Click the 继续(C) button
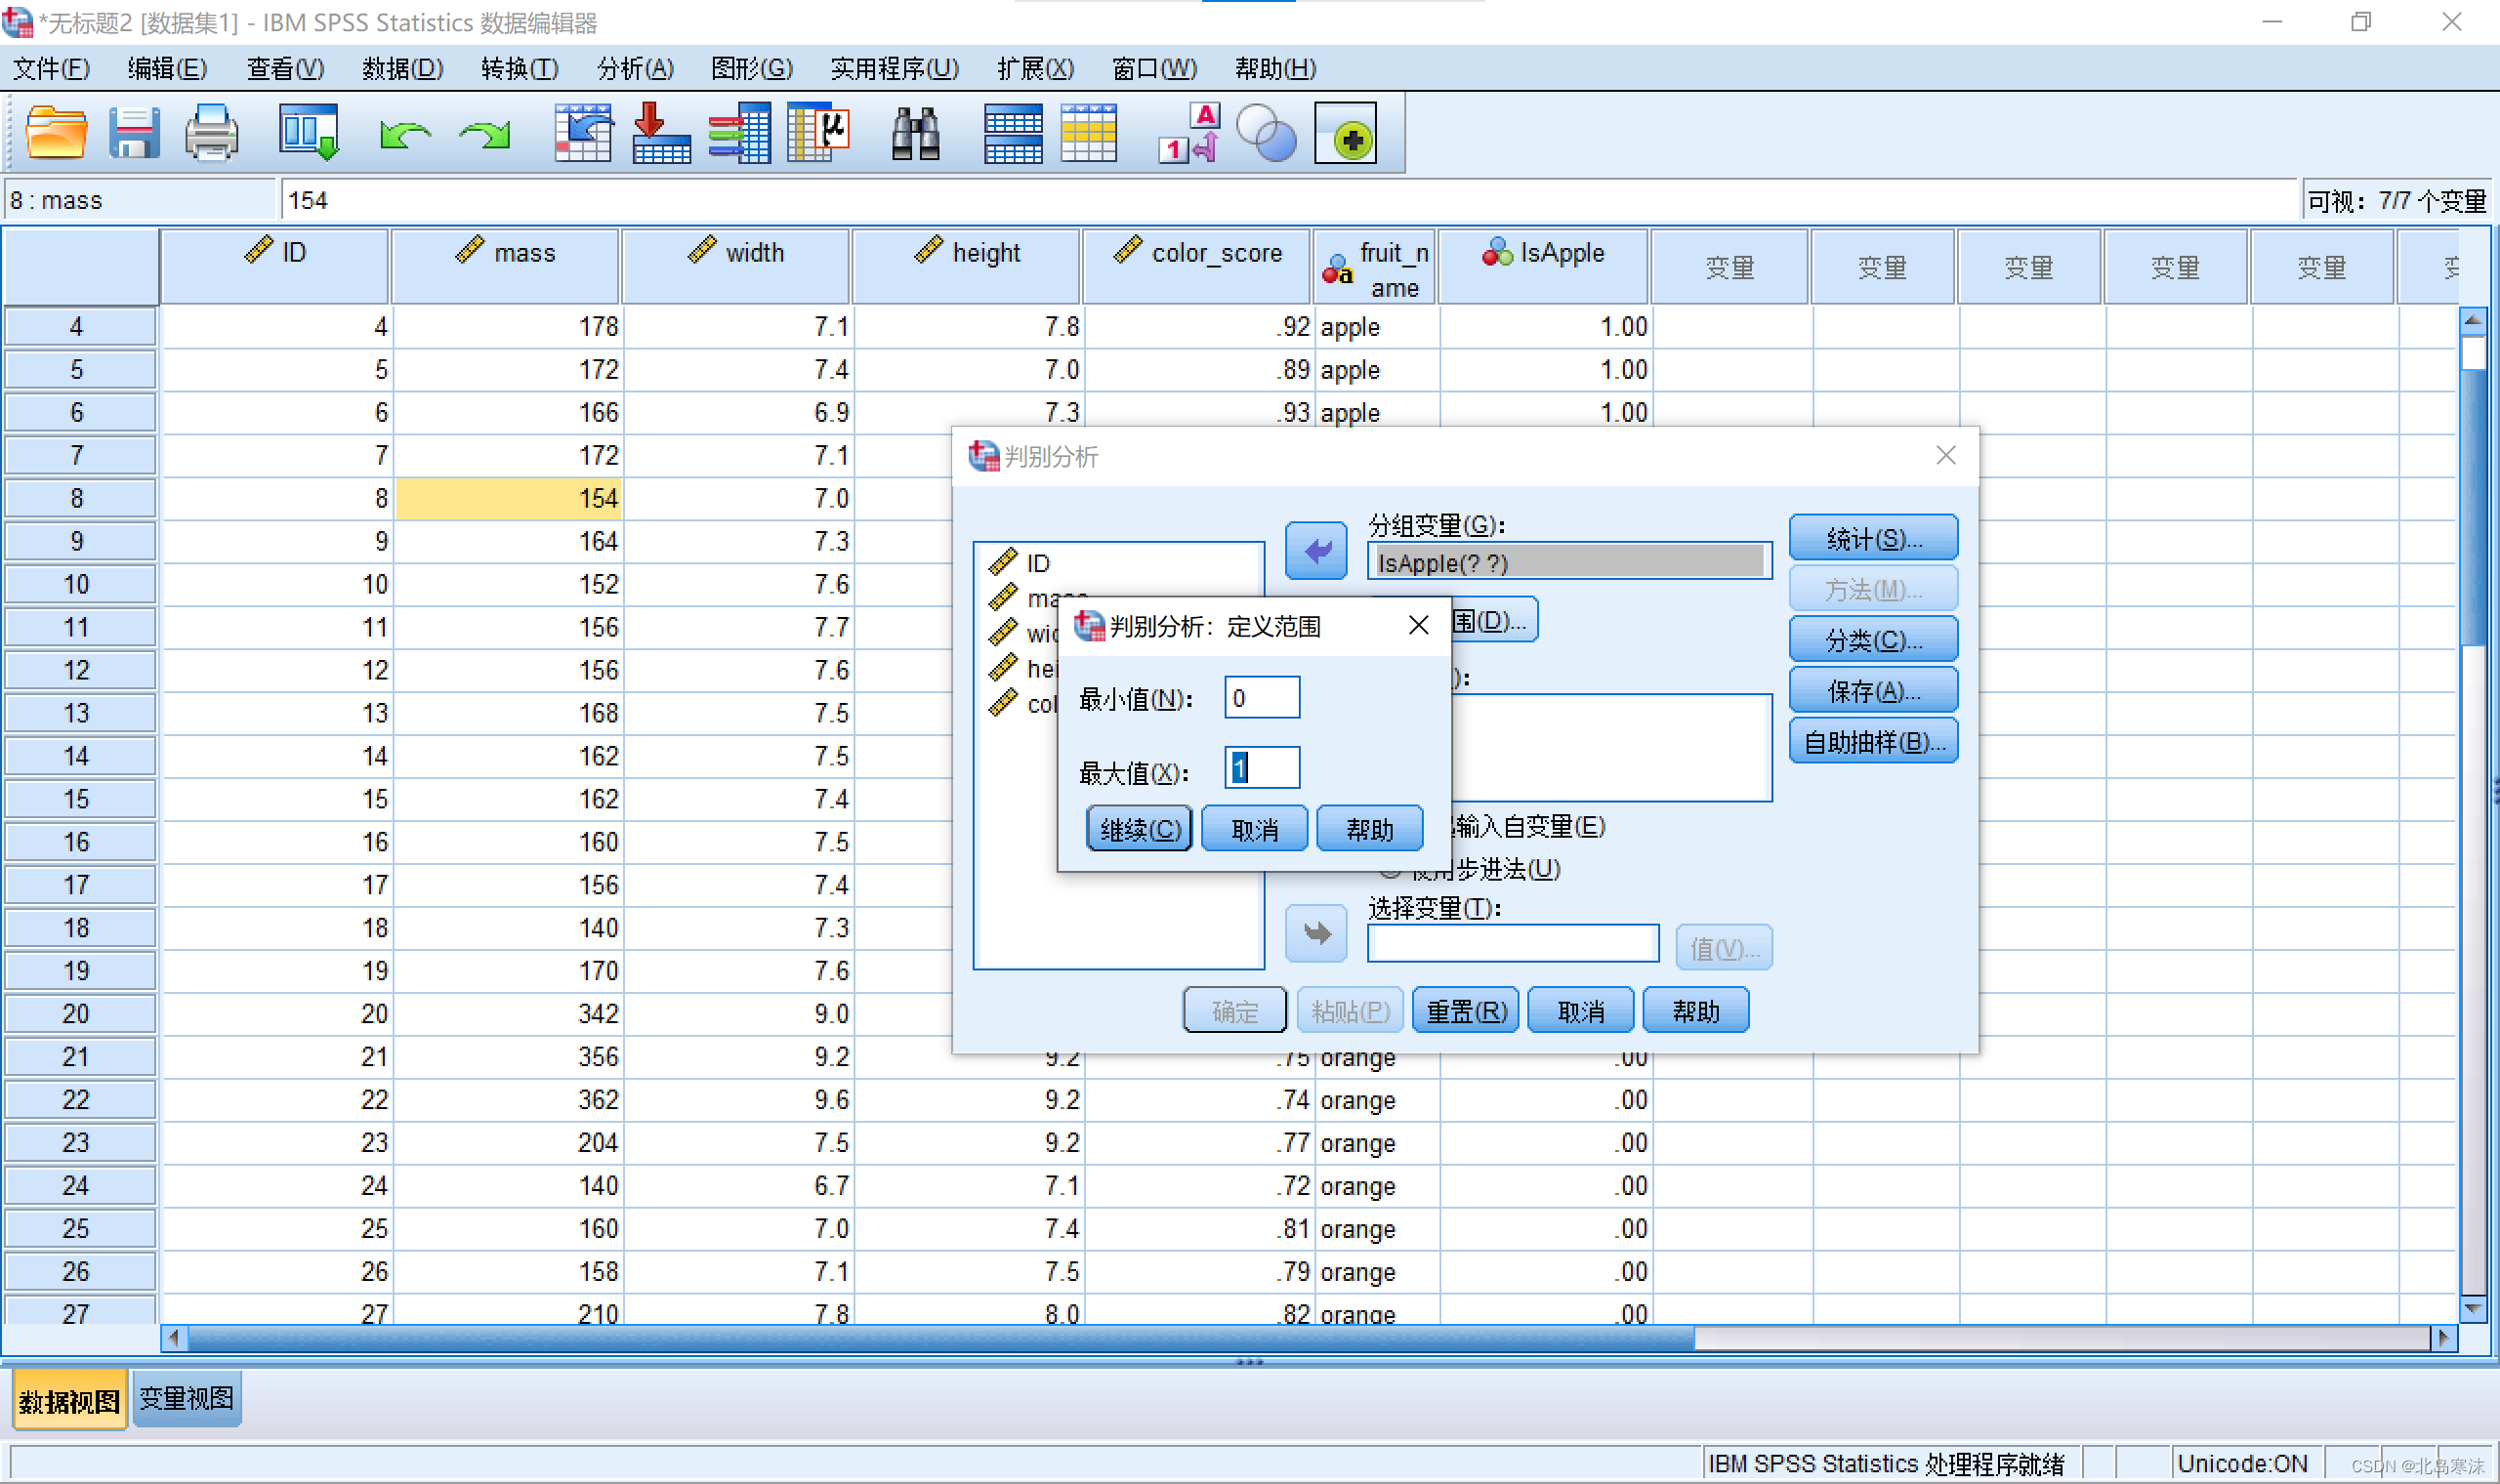The image size is (2500, 1484). click(x=1139, y=829)
